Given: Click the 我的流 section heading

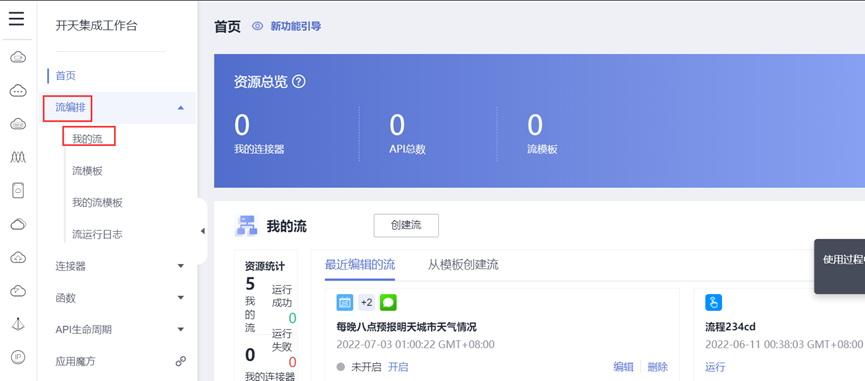Looking at the screenshot, I should pos(287,226).
